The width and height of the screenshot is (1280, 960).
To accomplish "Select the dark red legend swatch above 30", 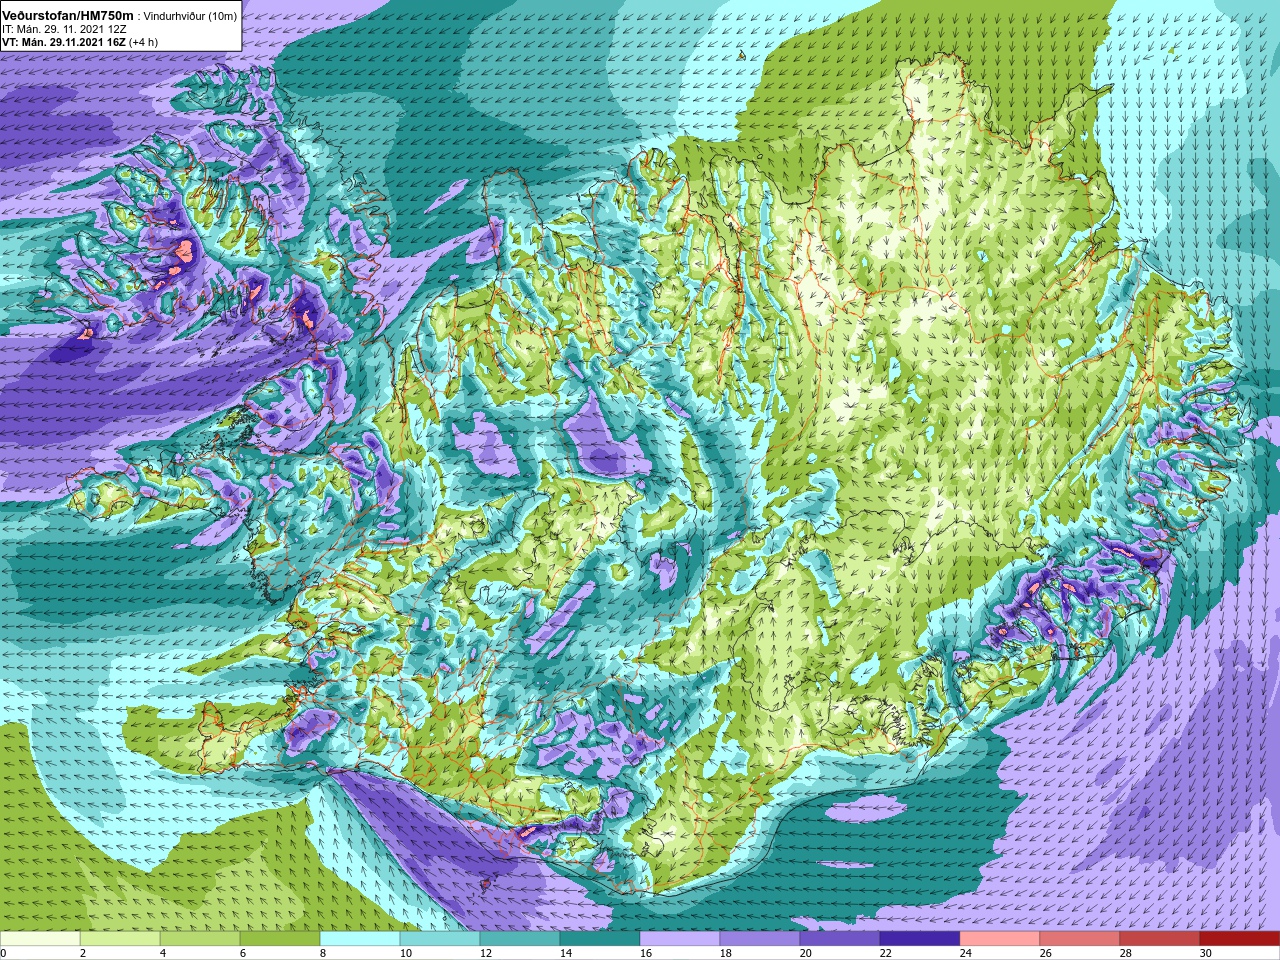I will click(1240, 939).
